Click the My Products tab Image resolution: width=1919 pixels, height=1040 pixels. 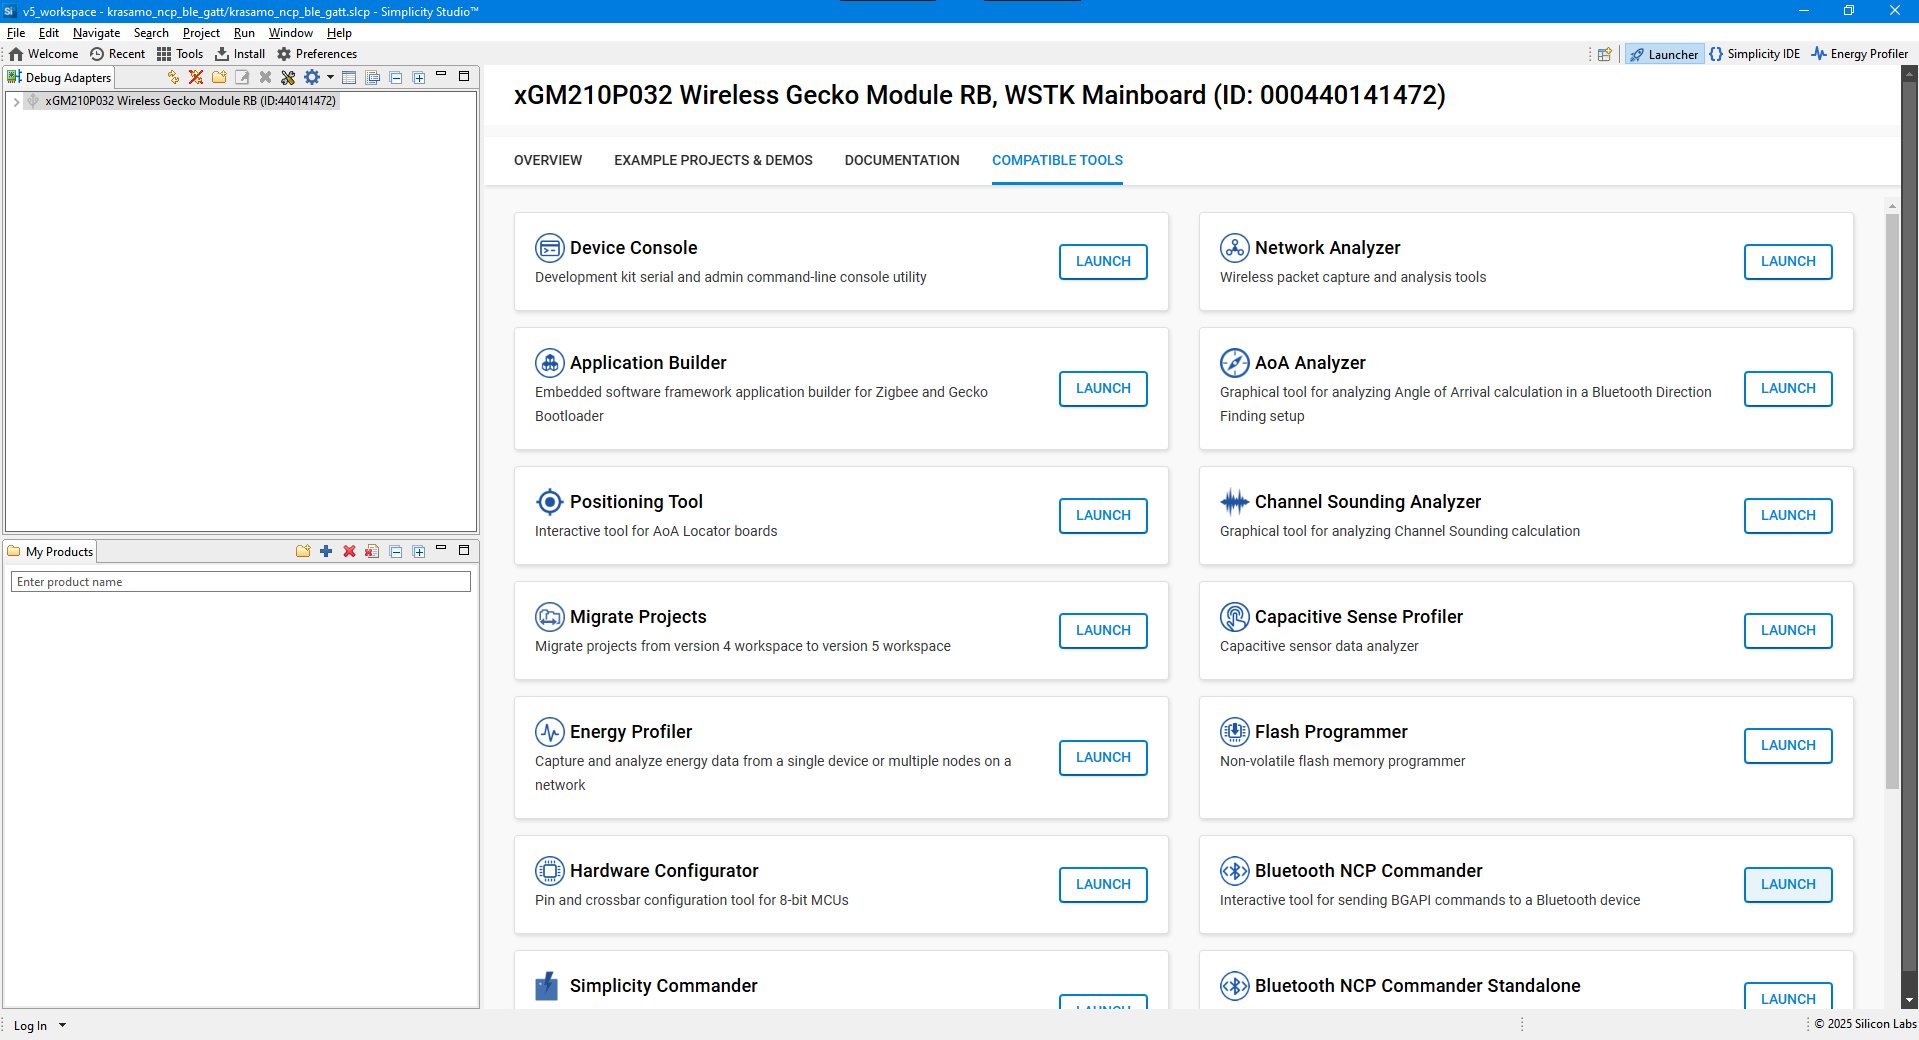(x=50, y=552)
